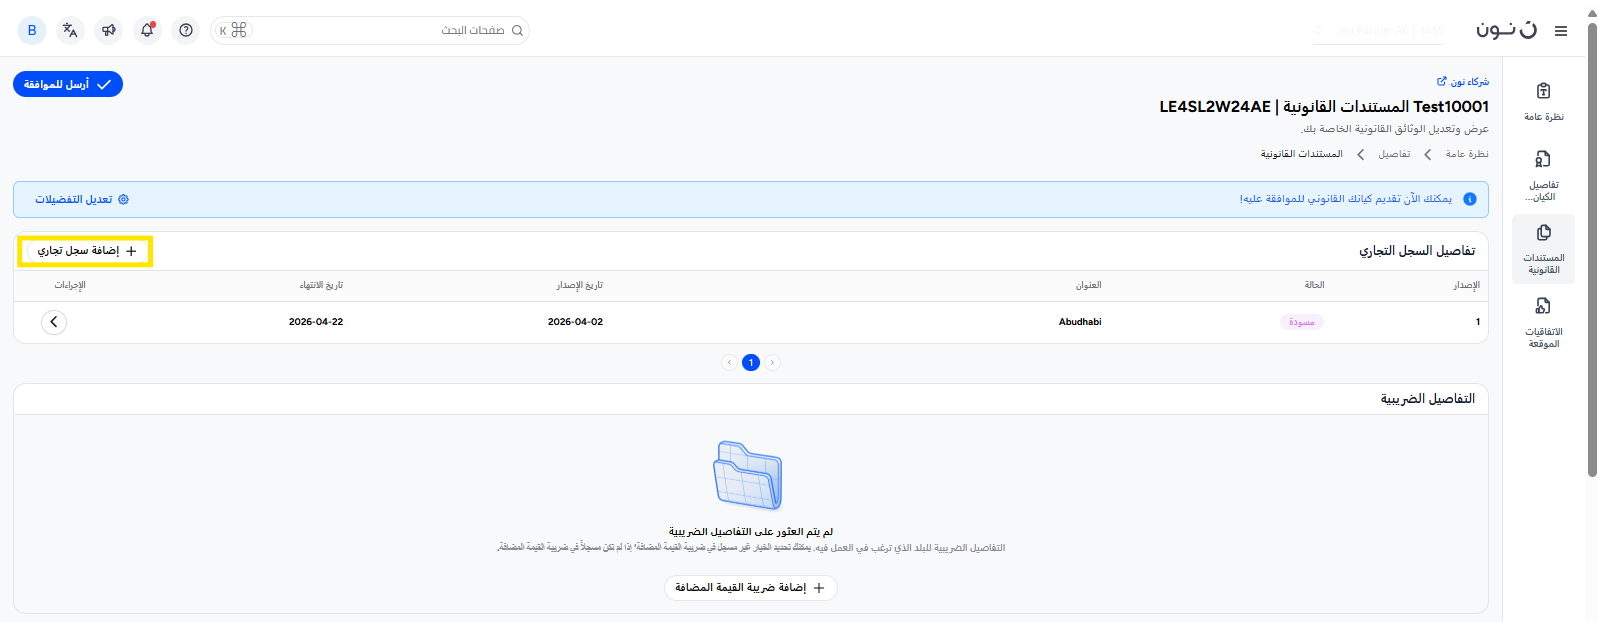
Task: Open تفاصيل الكيان in the sidebar
Action: 1544,176
